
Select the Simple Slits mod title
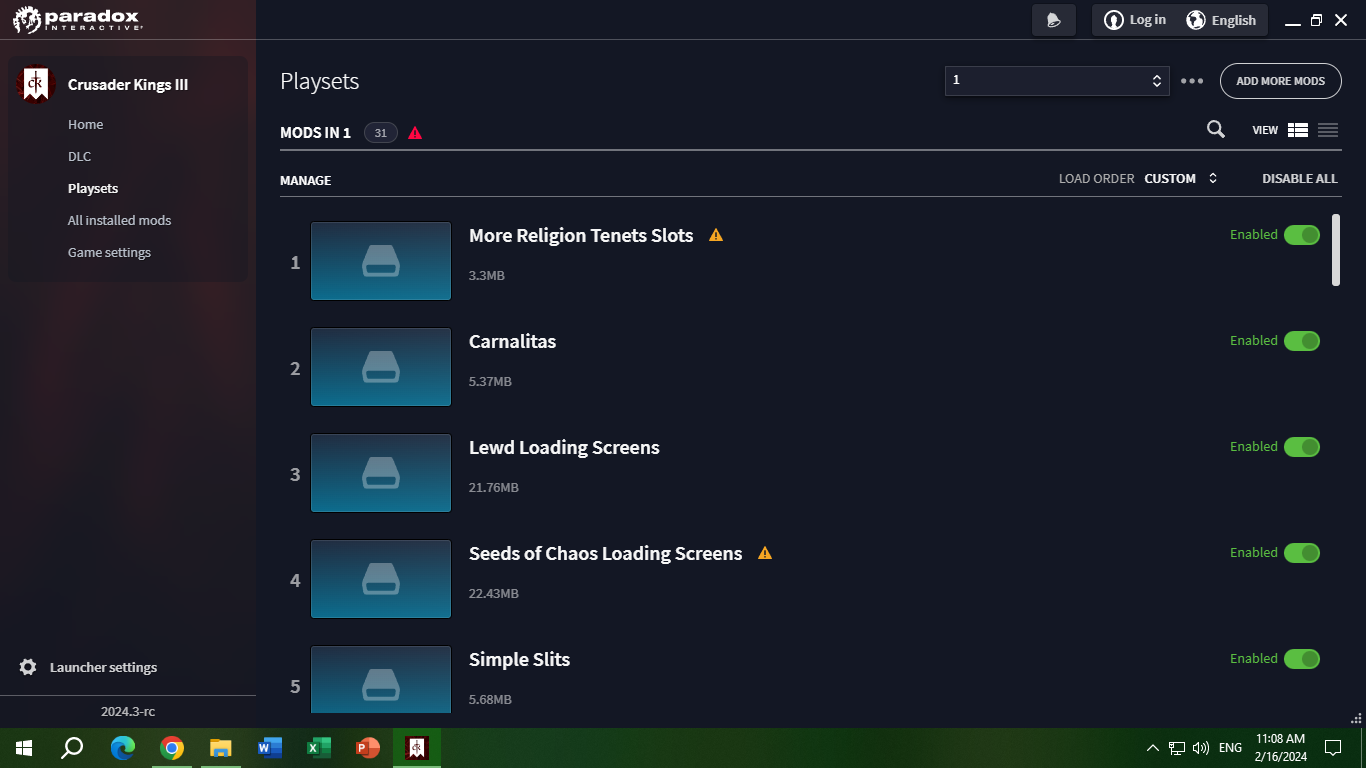pos(519,660)
